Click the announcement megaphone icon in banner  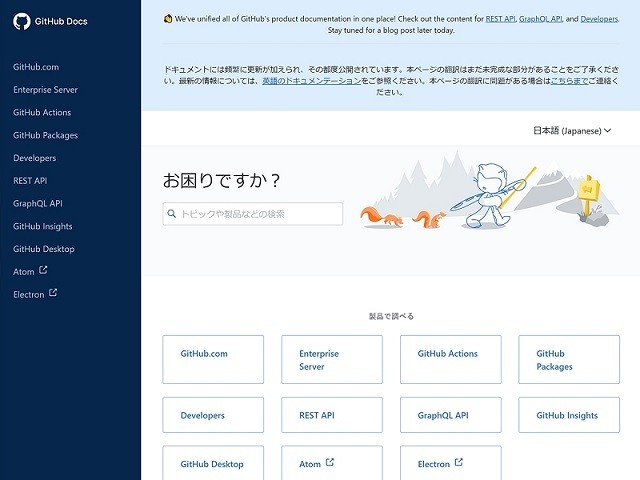point(168,19)
